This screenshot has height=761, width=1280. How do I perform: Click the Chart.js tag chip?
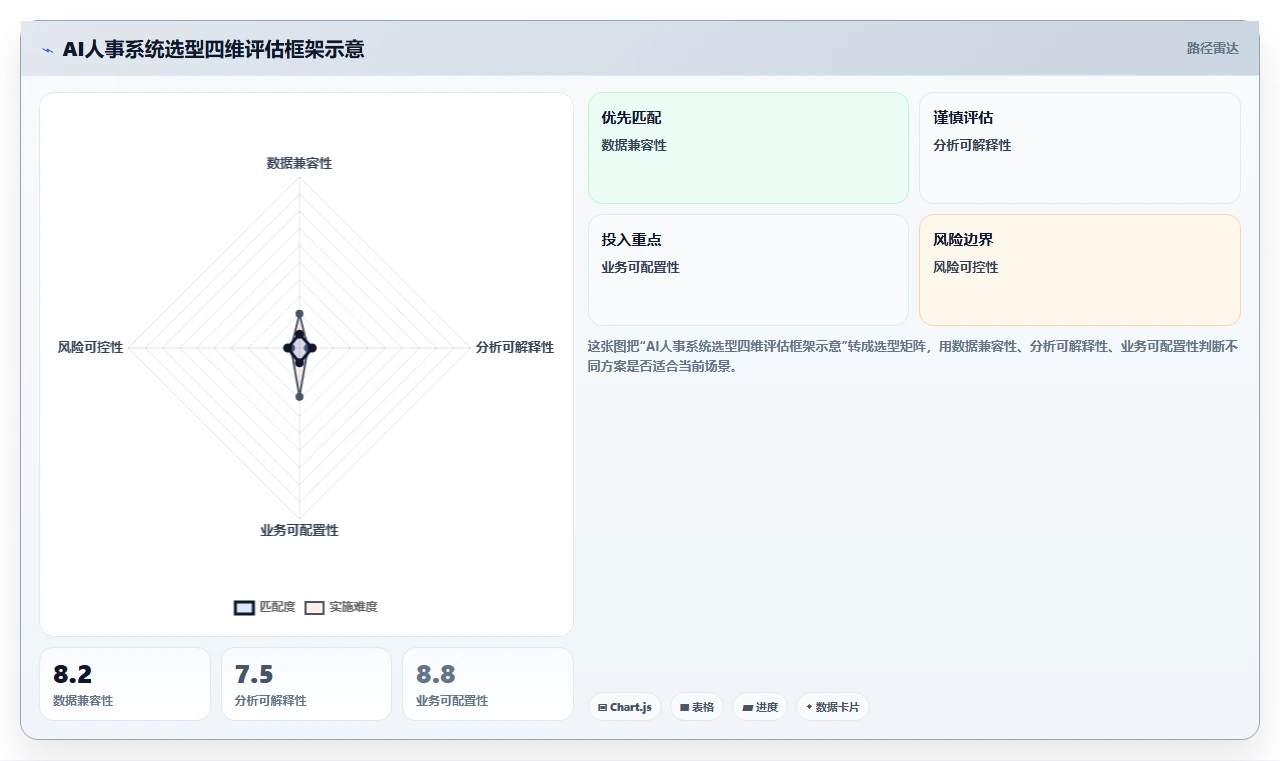click(x=624, y=707)
